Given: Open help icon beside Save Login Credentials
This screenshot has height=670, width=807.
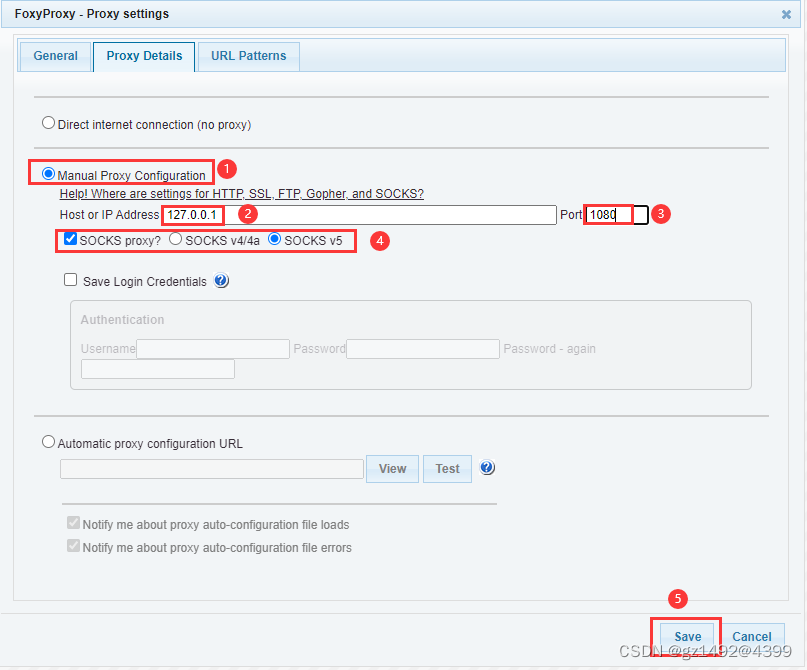Looking at the screenshot, I should pyautogui.click(x=221, y=280).
